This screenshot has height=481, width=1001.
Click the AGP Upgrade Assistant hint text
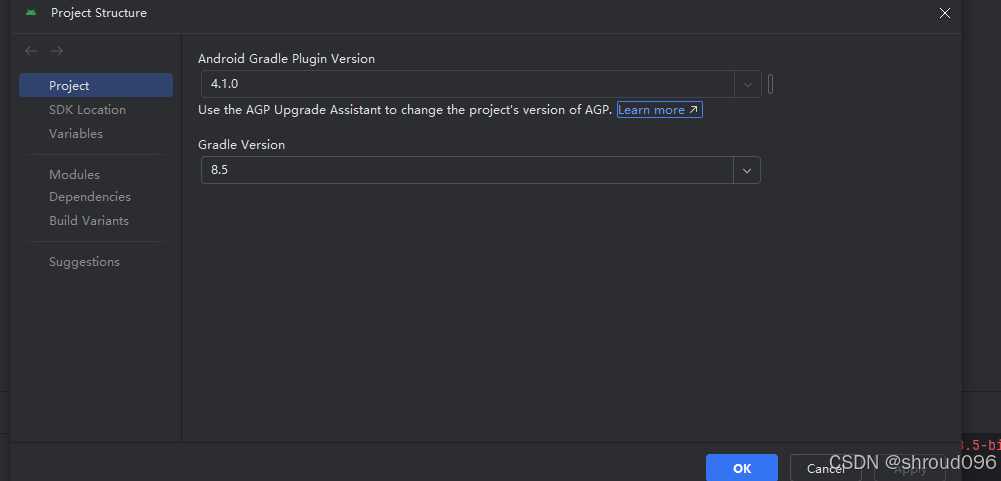click(405, 110)
